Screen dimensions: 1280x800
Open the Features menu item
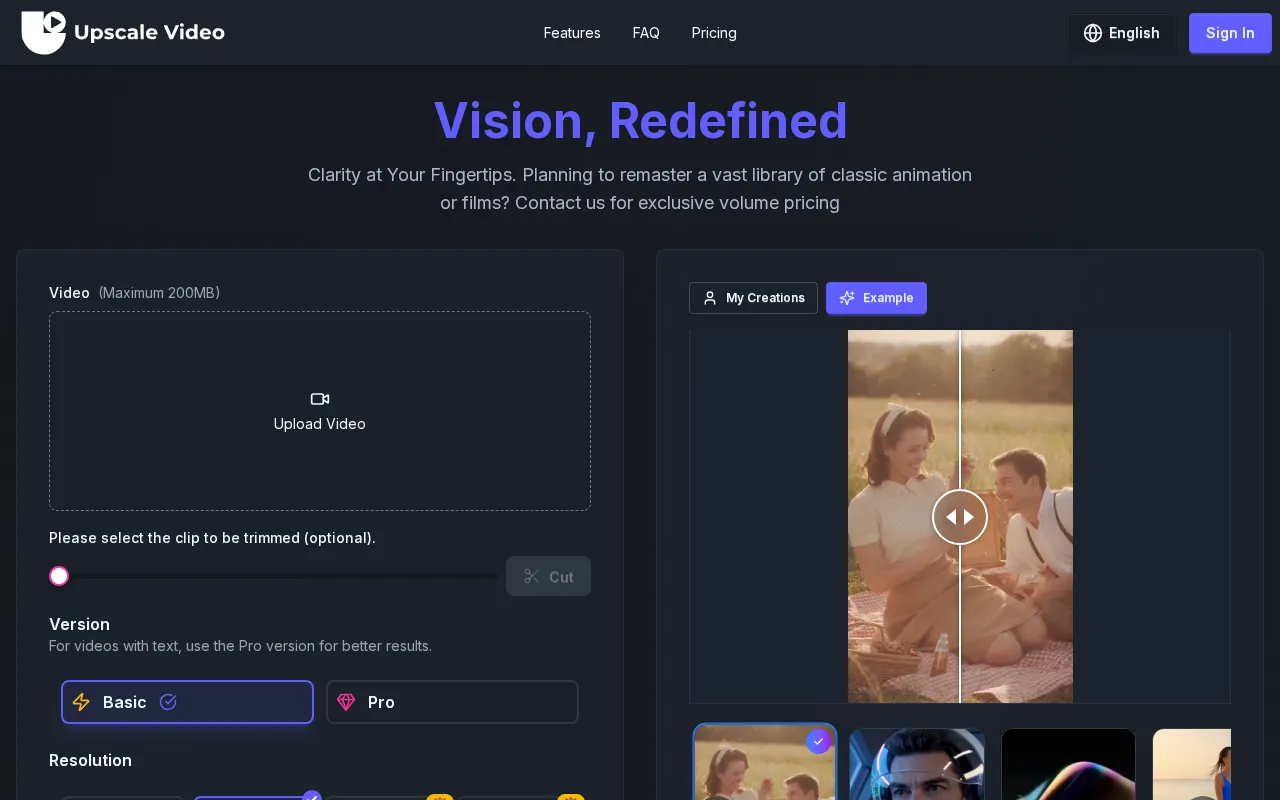point(572,33)
